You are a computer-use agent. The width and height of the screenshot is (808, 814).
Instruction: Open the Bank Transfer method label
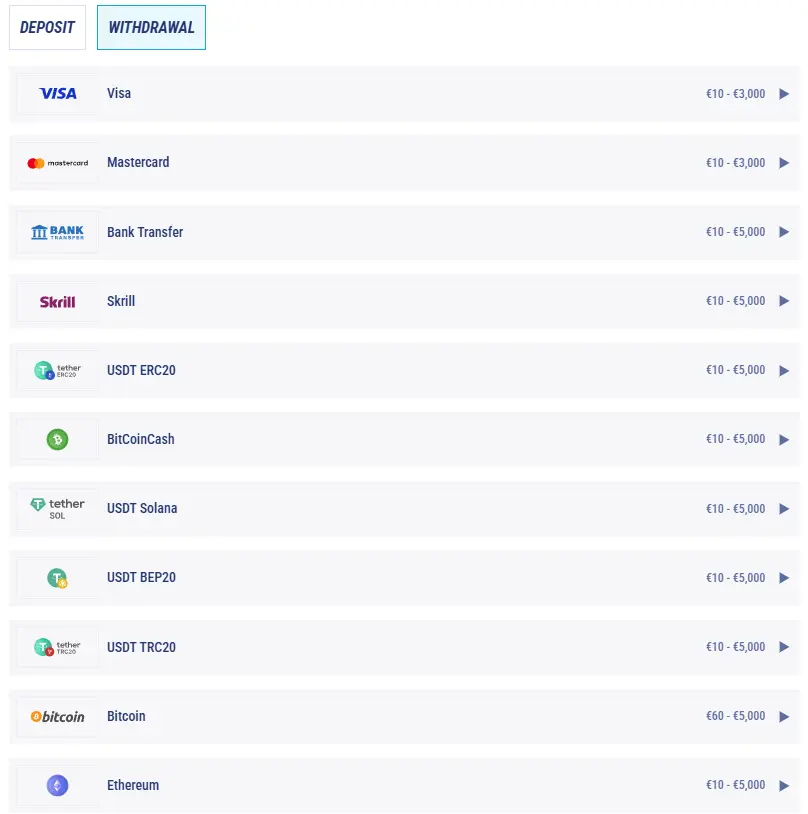click(x=145, y=232)
